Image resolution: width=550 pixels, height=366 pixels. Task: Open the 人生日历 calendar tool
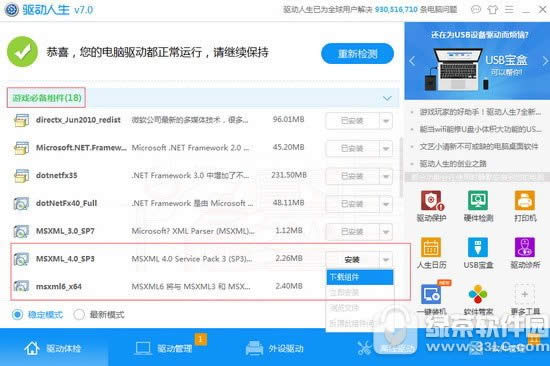[431, 247]
